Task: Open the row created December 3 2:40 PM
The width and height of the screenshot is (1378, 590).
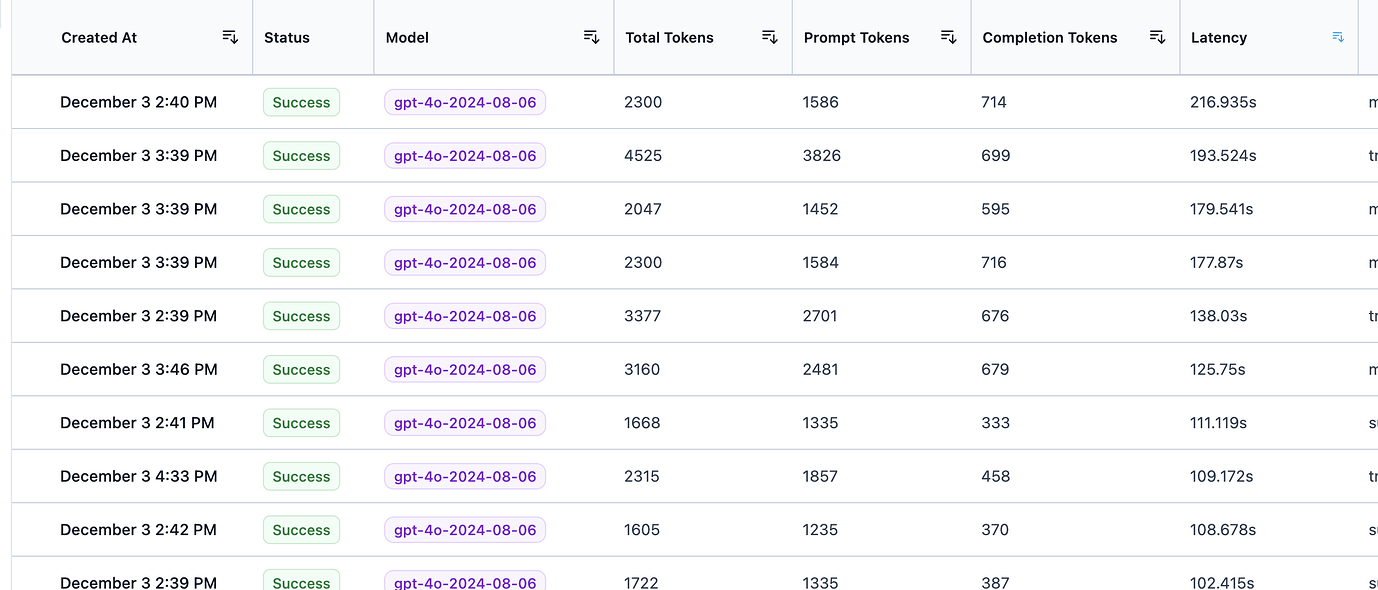Action: (x=138, y=102)
